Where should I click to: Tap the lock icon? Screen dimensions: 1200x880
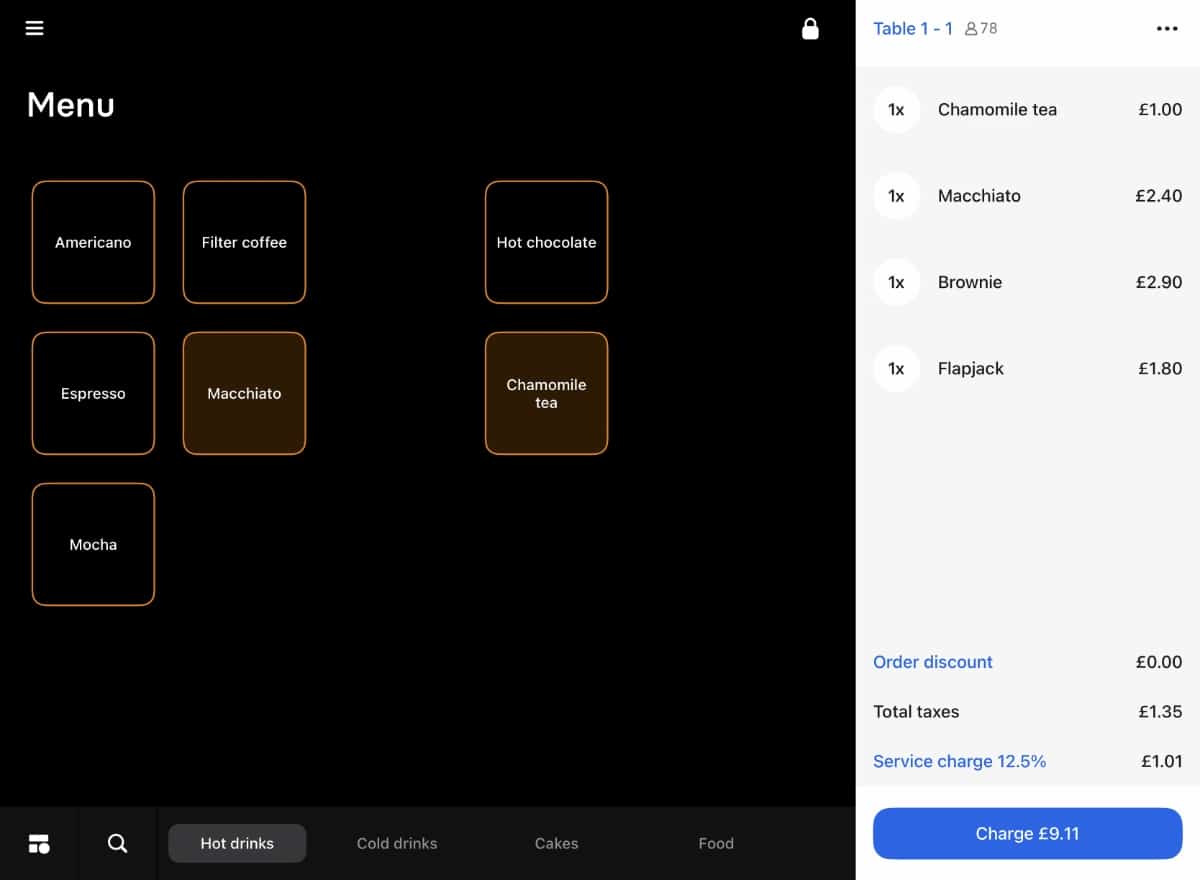coord(810,28)
